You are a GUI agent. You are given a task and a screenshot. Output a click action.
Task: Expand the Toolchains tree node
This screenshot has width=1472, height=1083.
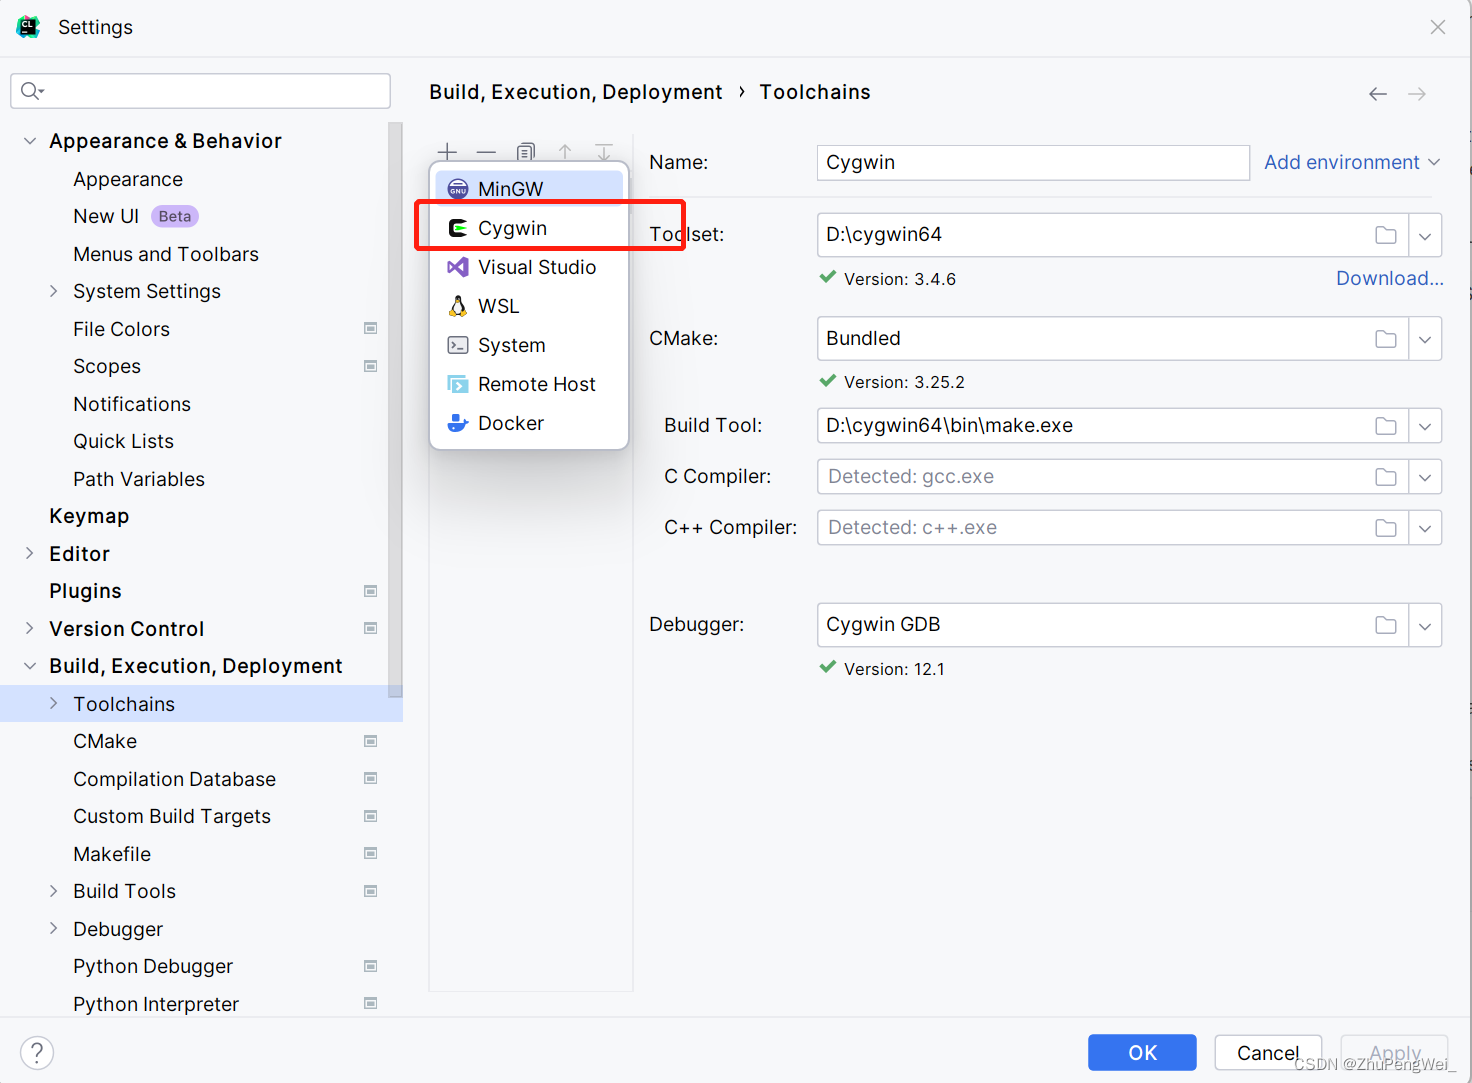coord(54,703)
